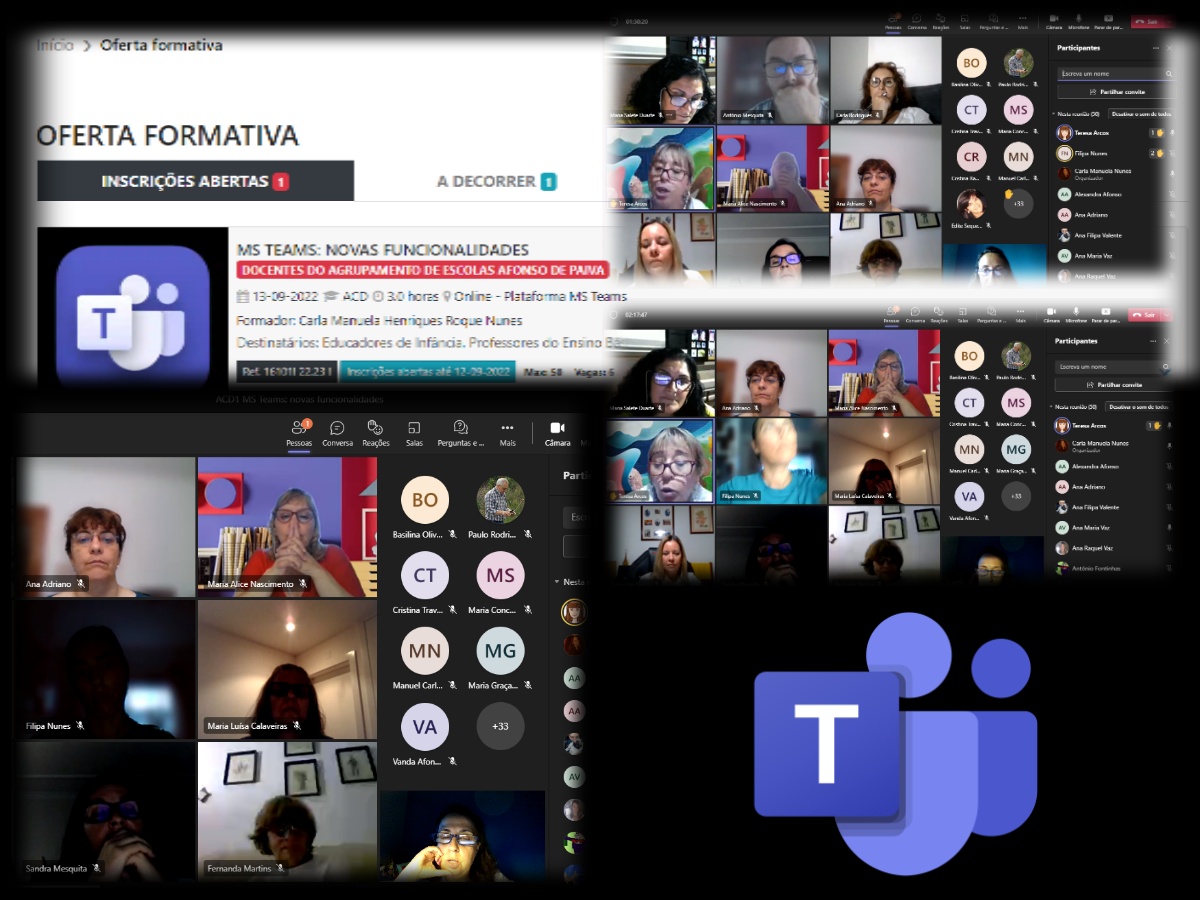Toggle Microfone in the 01:38:20 meeting window
Viewport: 1200px width, 900px height.
(1078, 22)
